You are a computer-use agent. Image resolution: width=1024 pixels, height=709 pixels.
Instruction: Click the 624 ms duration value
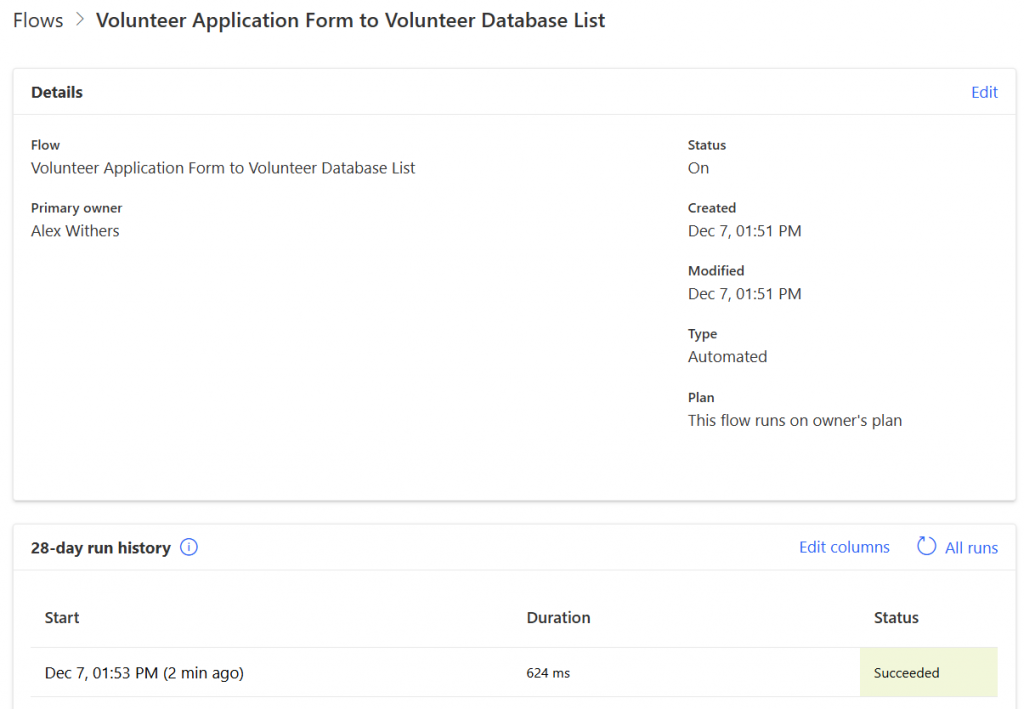[548, 673]
